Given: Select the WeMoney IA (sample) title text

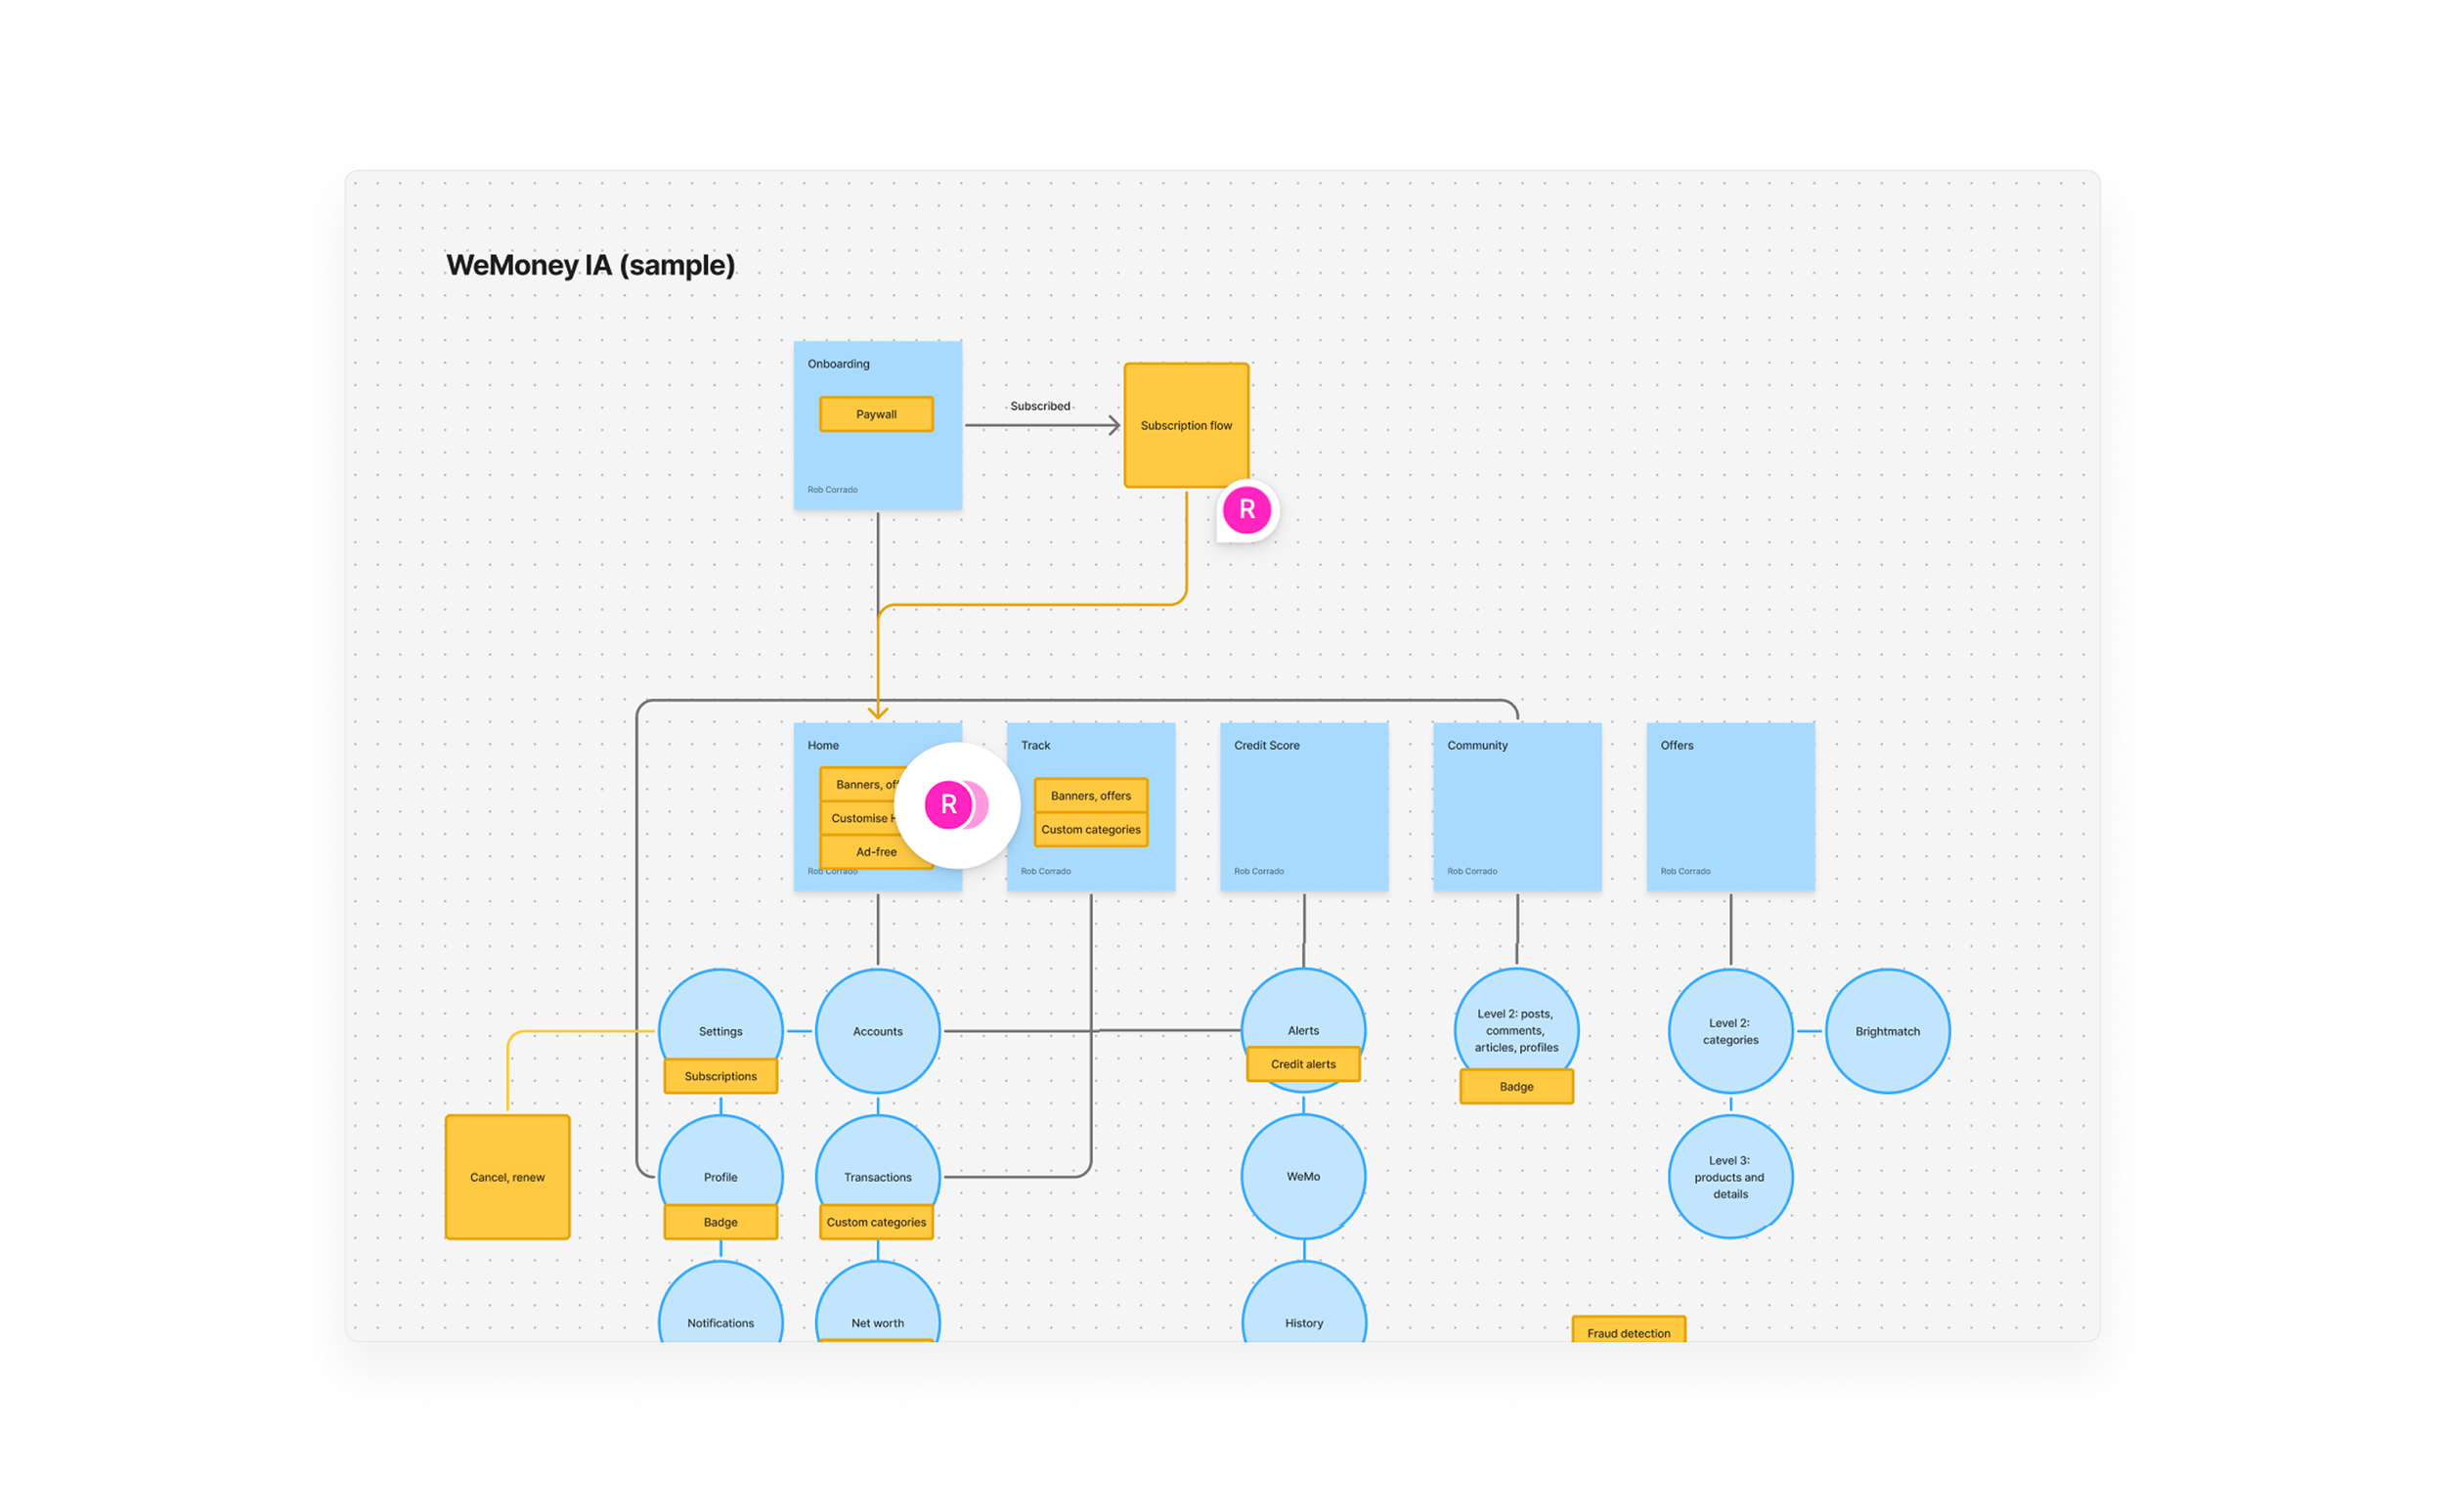Looking at the screenshot, I should (x=590, y=265).
